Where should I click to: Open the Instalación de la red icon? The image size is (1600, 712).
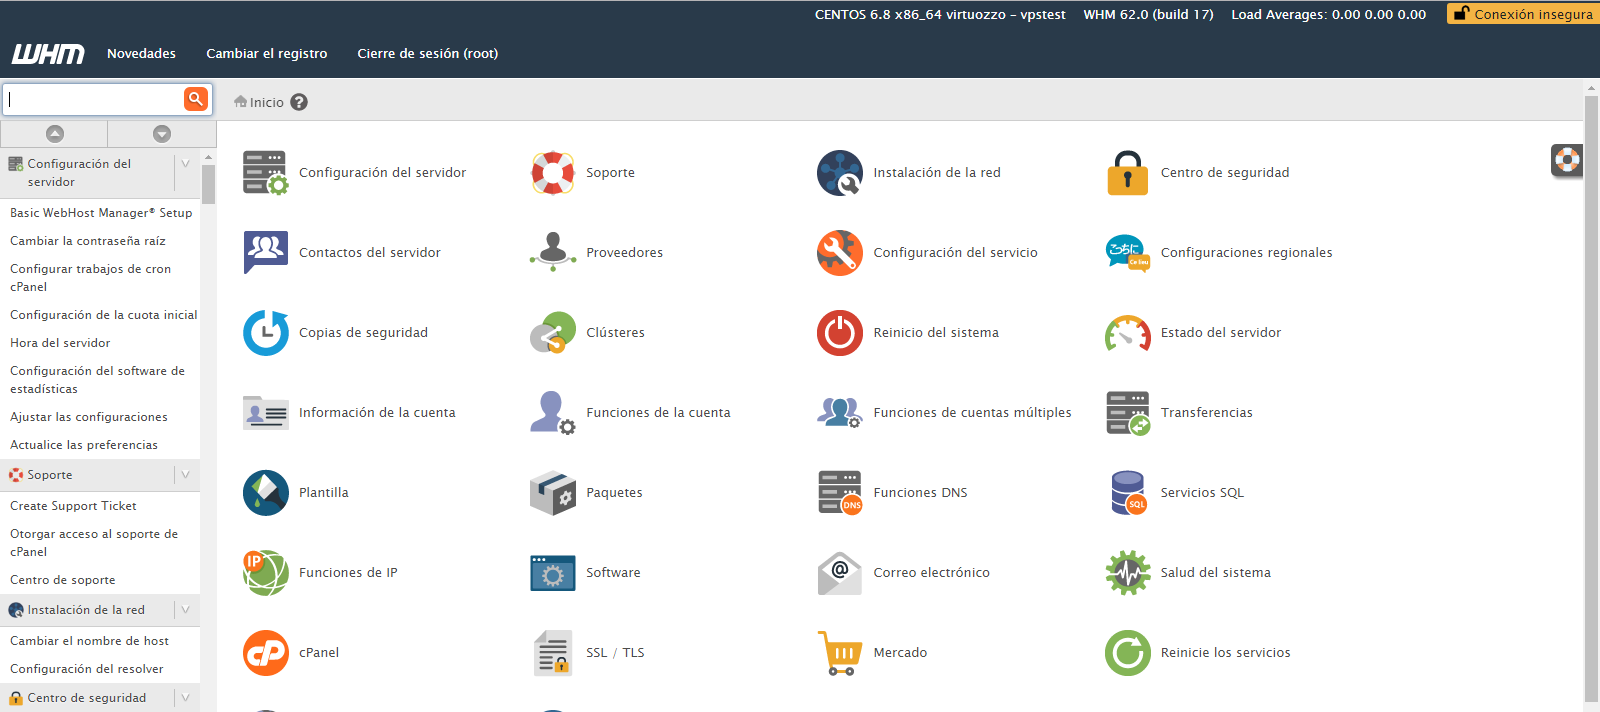[840, 173]
